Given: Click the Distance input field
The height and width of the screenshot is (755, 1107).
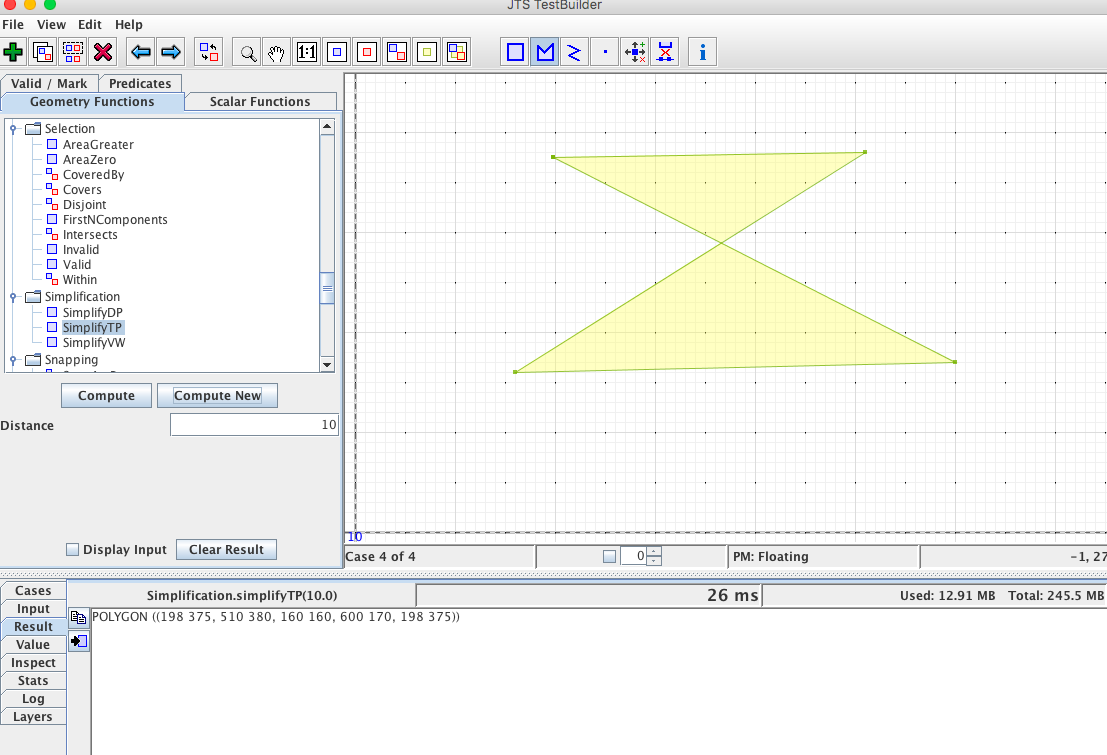Looking at the screenshot, I should 254,426.
